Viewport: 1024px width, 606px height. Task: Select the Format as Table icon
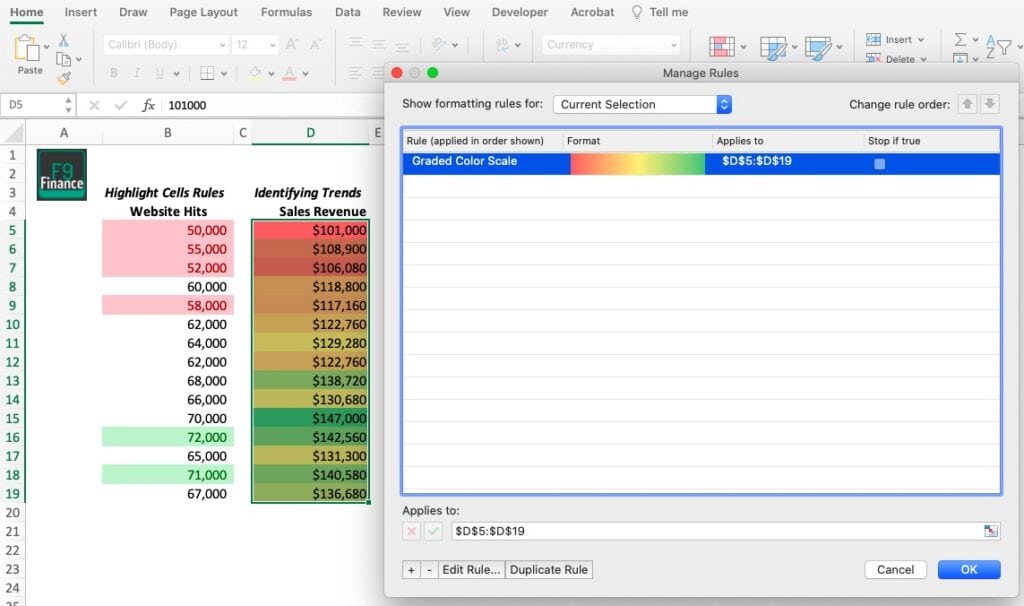(x=773, y=47)
